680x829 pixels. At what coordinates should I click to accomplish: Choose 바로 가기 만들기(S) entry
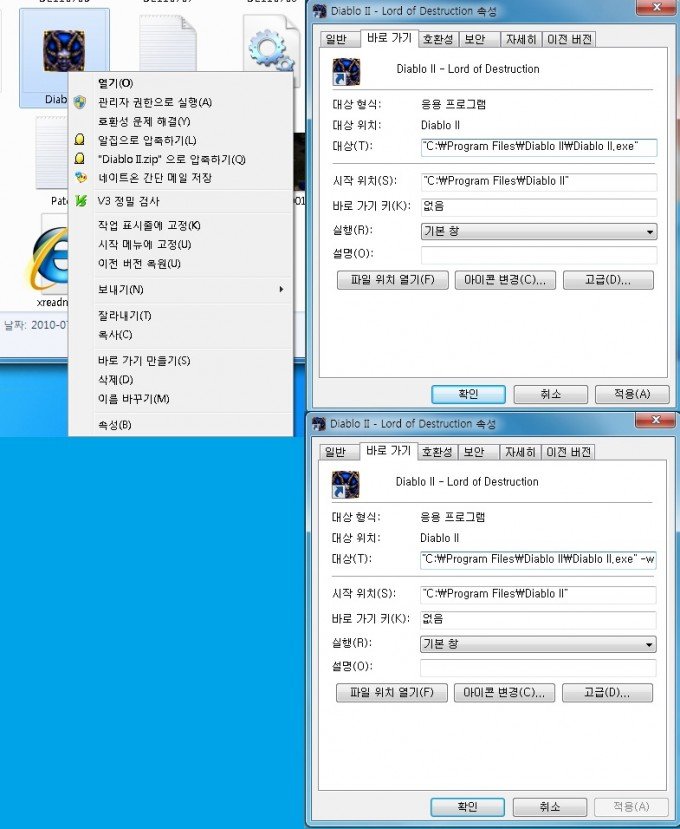coord(144,361)
